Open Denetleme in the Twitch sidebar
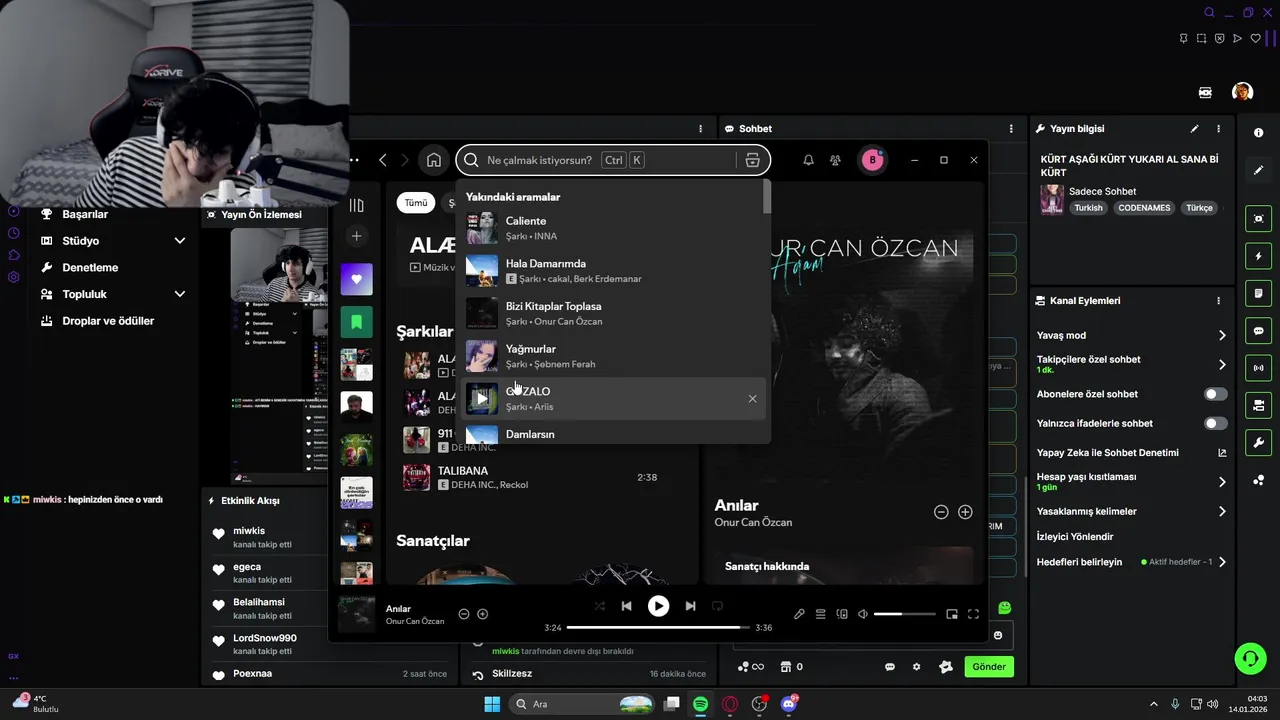The height and width of the screenshot is (720, 1280). [x=90, y=268]
